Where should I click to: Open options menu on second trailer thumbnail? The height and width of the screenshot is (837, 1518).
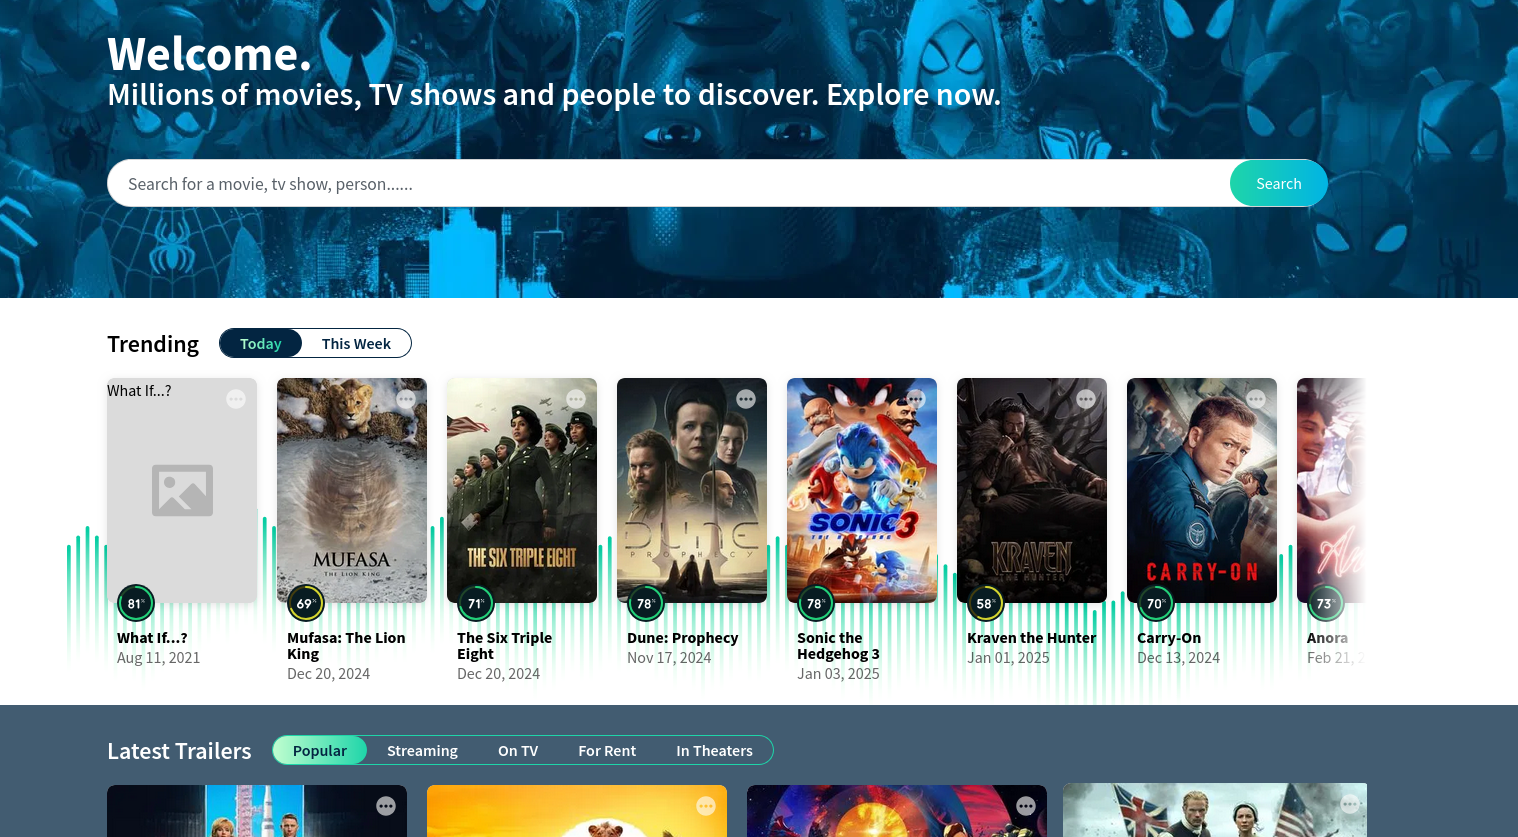706,806
